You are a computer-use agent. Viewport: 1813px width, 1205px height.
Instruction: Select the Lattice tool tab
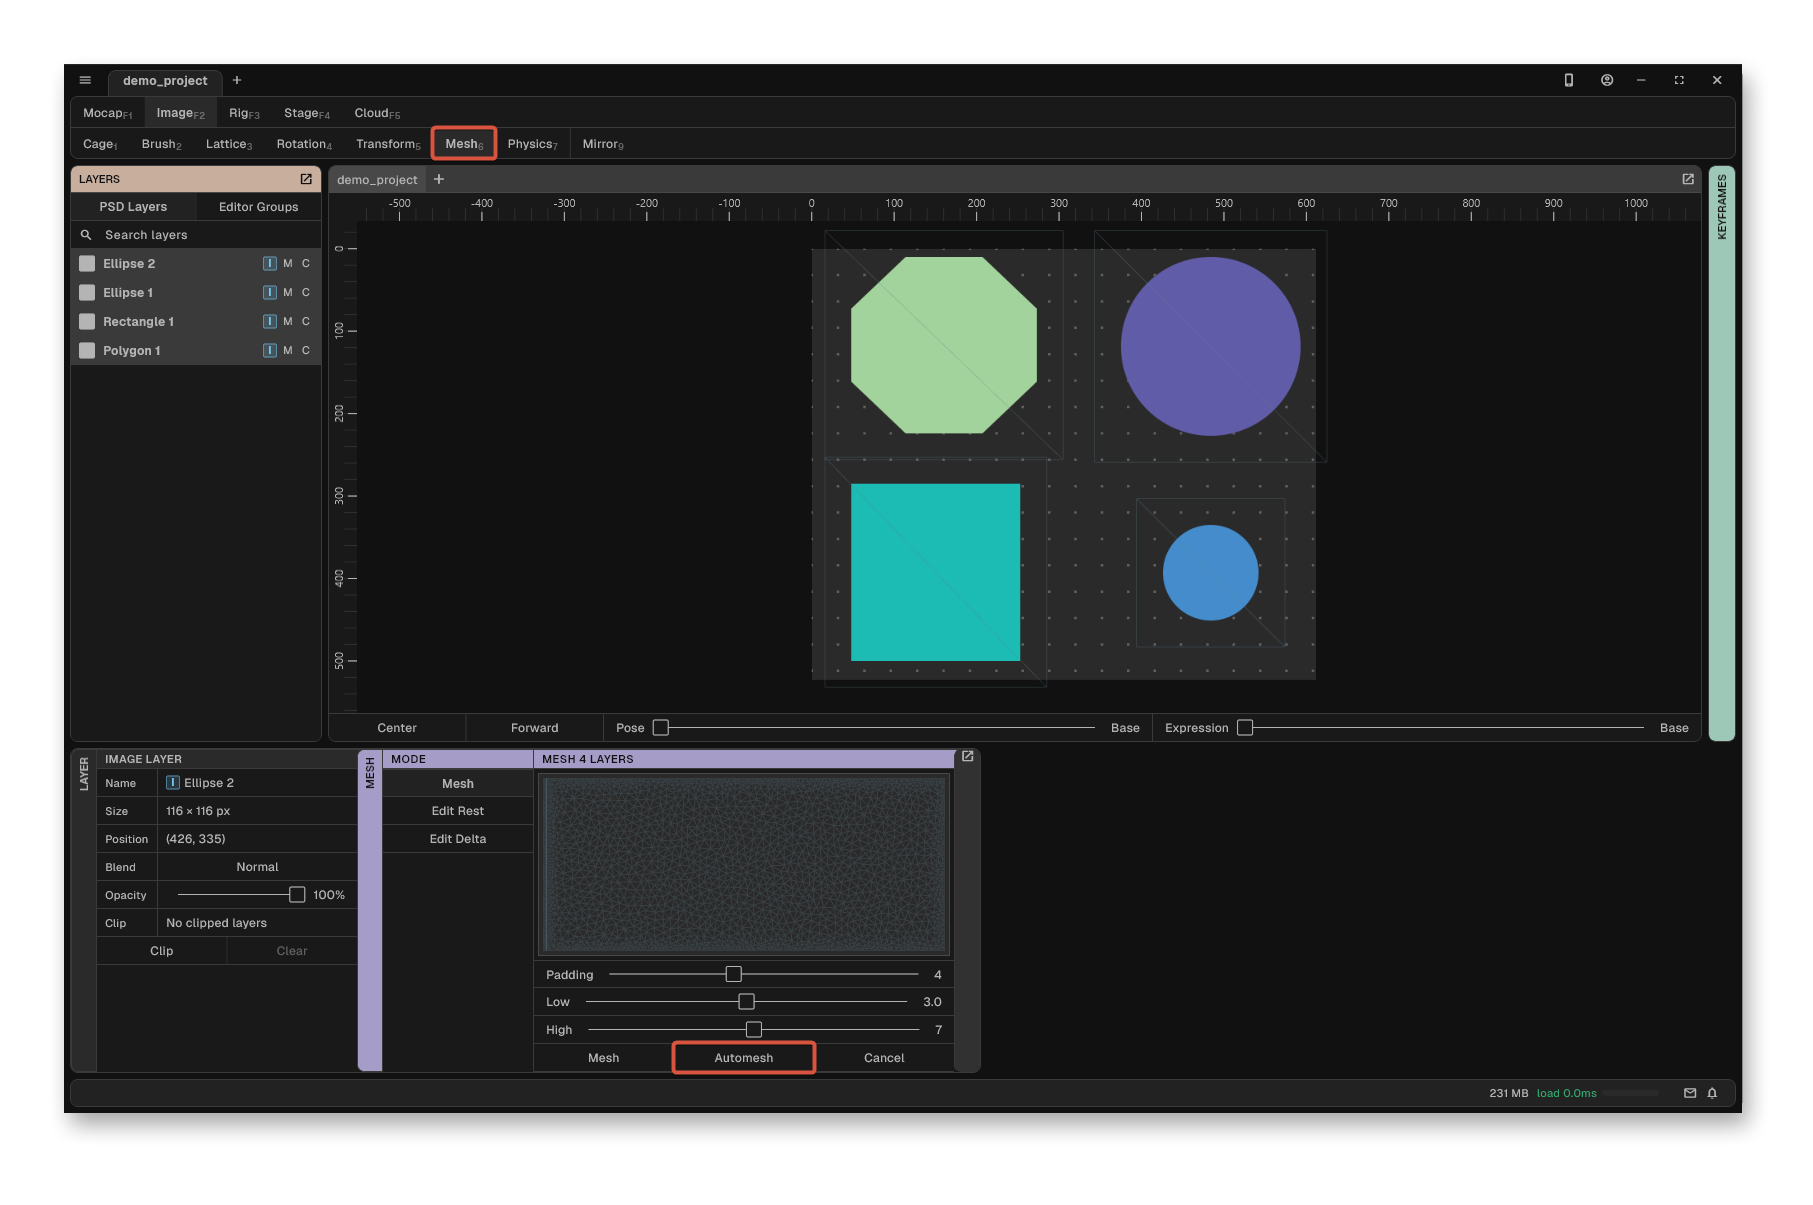click(x=229, y=144)
